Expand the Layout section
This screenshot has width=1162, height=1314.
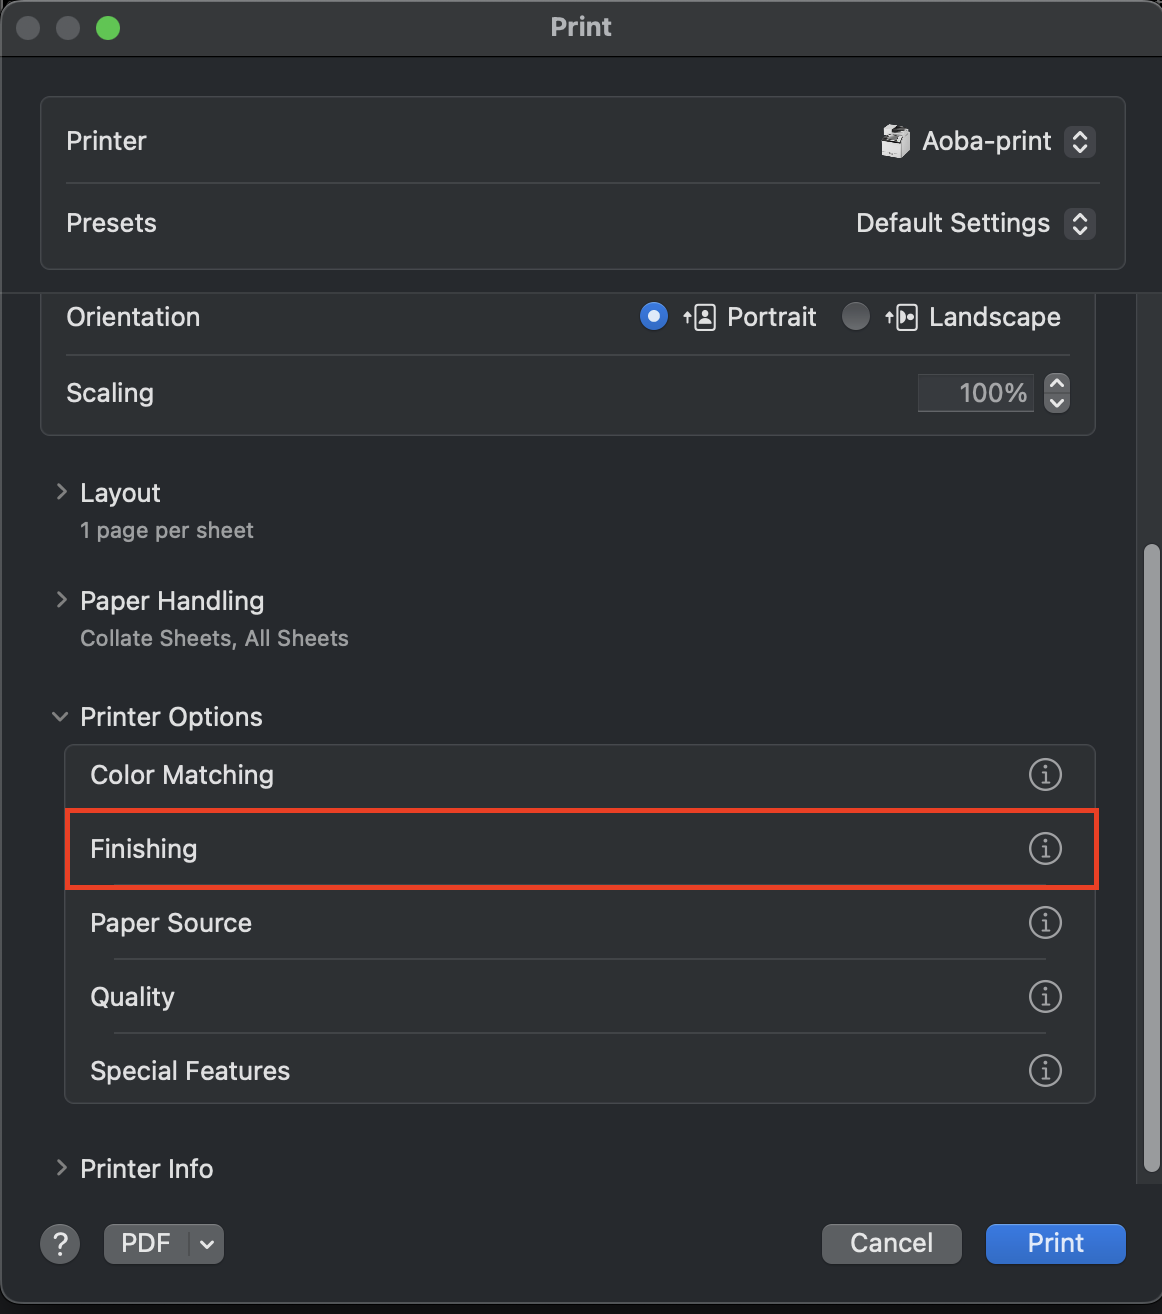(x=61, y=492)
